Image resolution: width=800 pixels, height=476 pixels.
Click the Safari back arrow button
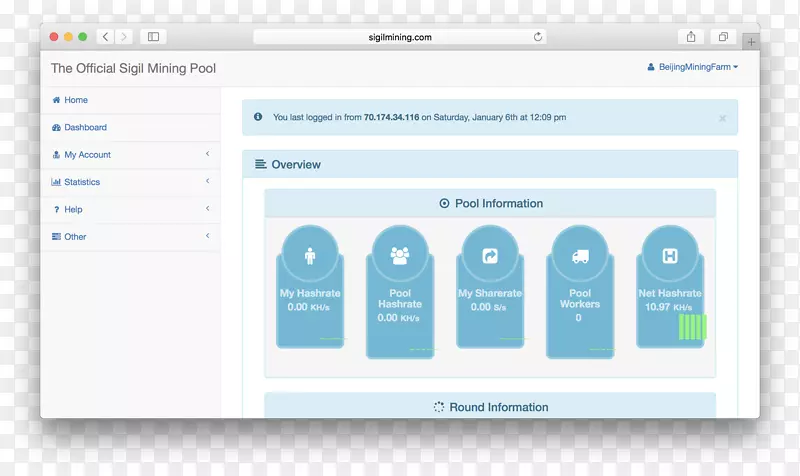[x=105, y=37]
